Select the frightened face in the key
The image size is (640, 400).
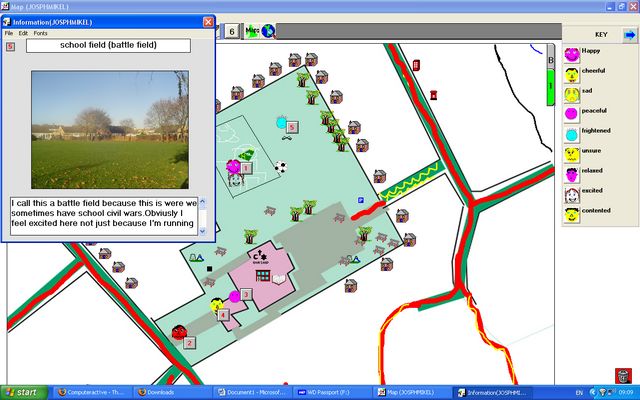(x=572, y=134)
